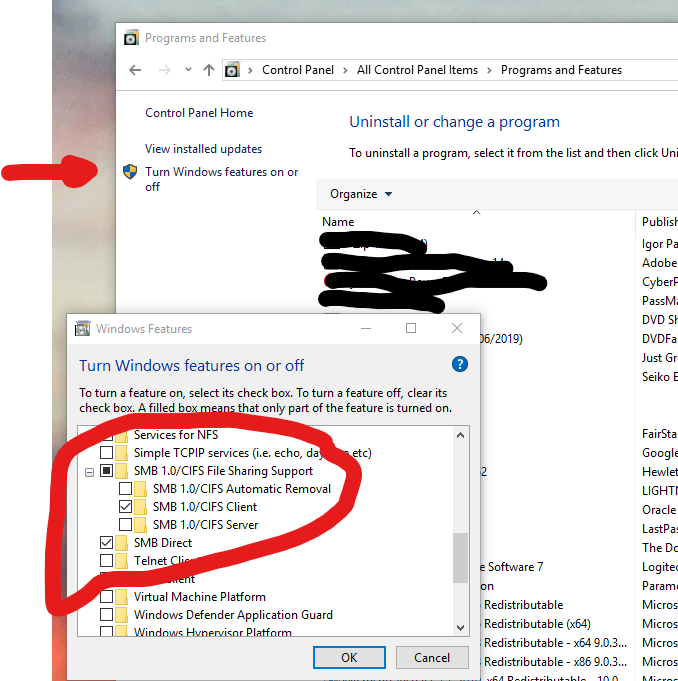Click folder icon for SMB 1.0/CIFS Automatic Removal
Viewport: 678px width, 681px height.
pyautogui.click(x=141, y=489)
